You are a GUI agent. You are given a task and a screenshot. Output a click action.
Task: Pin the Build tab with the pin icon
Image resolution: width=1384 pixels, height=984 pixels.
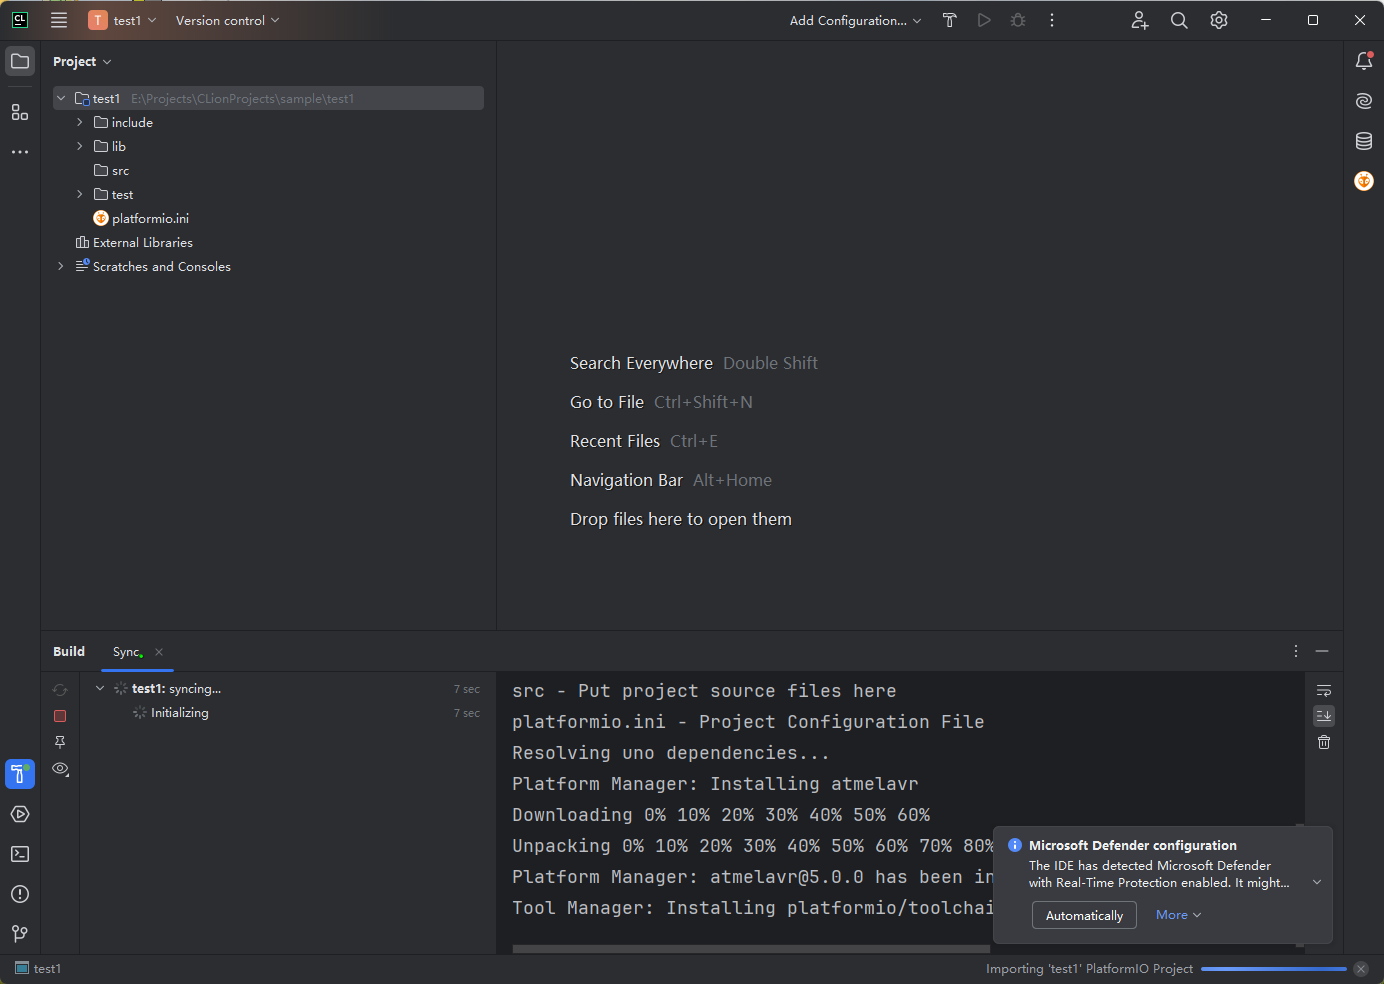(60, 742)
